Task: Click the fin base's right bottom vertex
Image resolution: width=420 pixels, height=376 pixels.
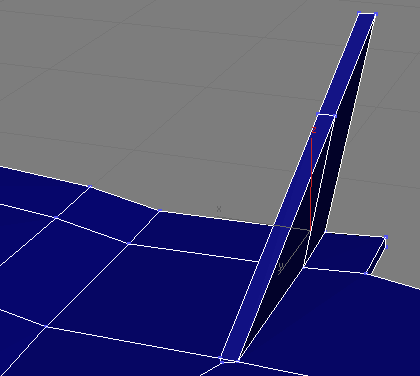Action: (238, 361)
